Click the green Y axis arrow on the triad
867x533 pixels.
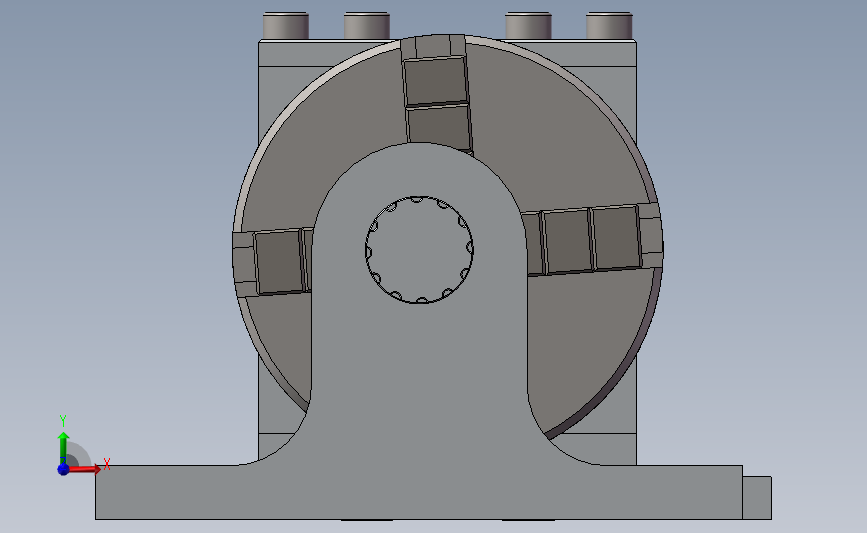(x=63, y=449)
